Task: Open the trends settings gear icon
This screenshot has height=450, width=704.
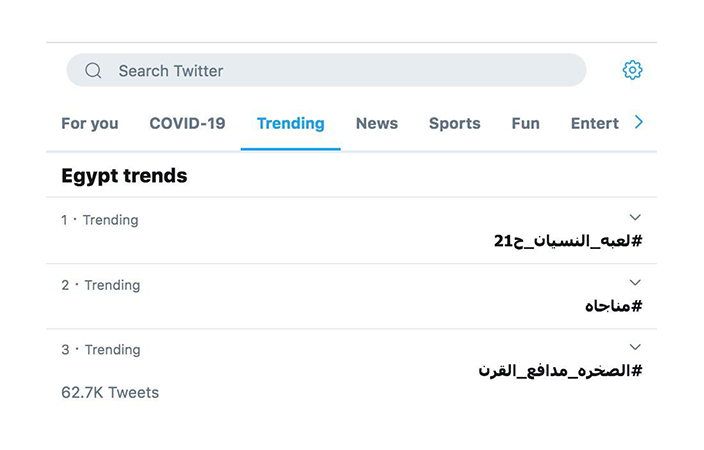Action: (x=632, y=70)
